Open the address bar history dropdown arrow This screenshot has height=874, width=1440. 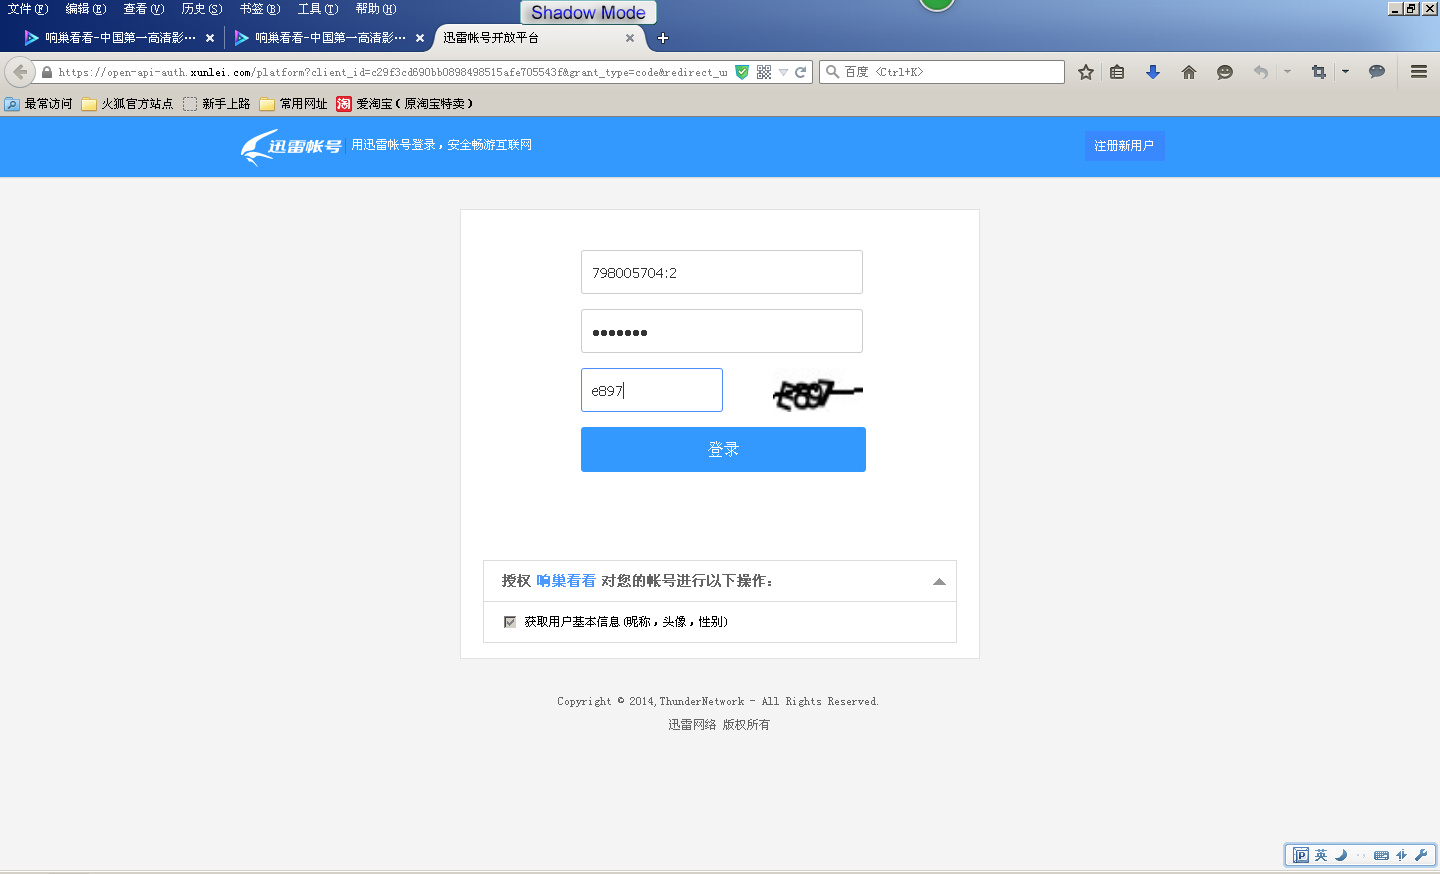tap(783, 72)
